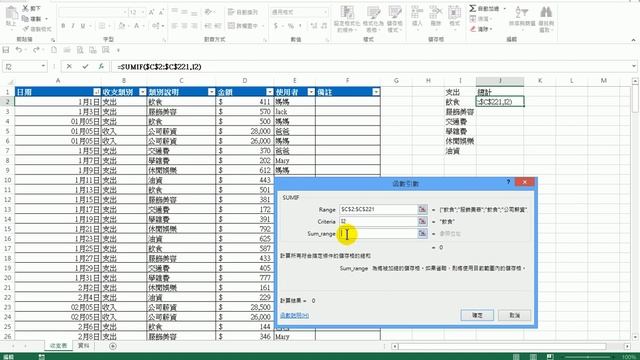Viewport: 640px width, 360px height.
Task: Open the font name dropdown
Action: pos(124,13)
